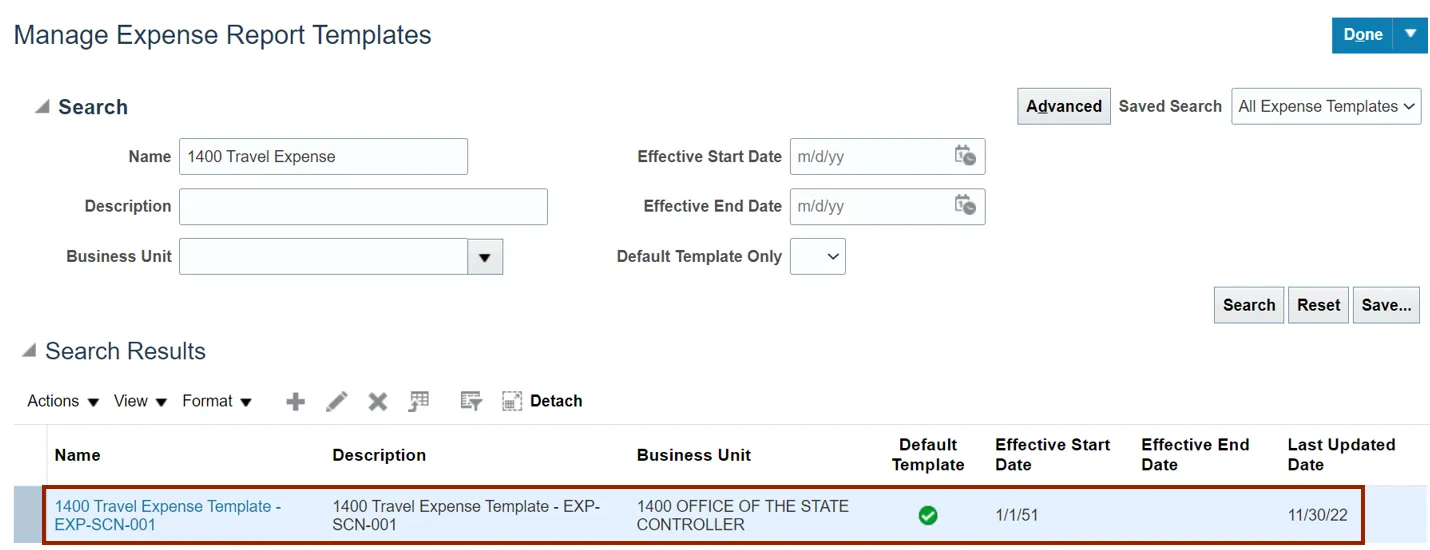1430x550 pixels.
Task: Click the Create (plus) icon in results toolbar
Action: (295, 401)
